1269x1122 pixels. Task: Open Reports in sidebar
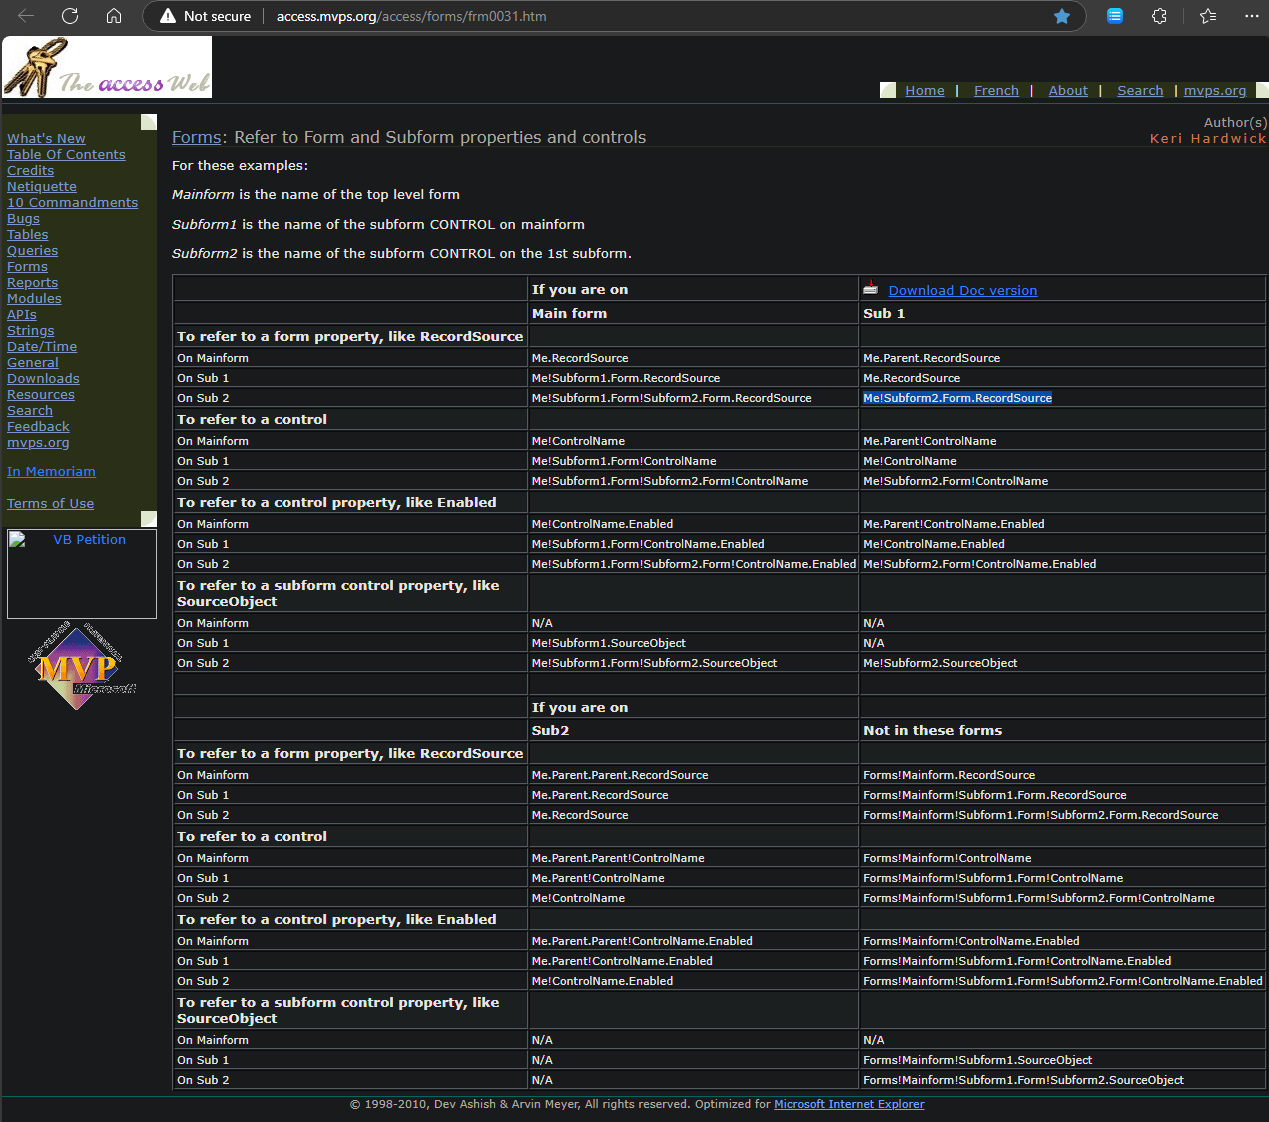click(x=32, y=282)
